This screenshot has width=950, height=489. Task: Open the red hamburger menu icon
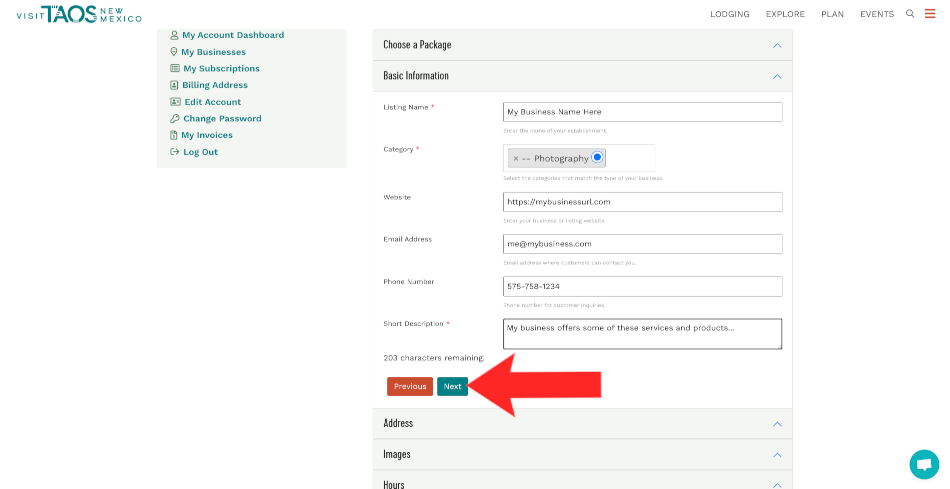930,14
